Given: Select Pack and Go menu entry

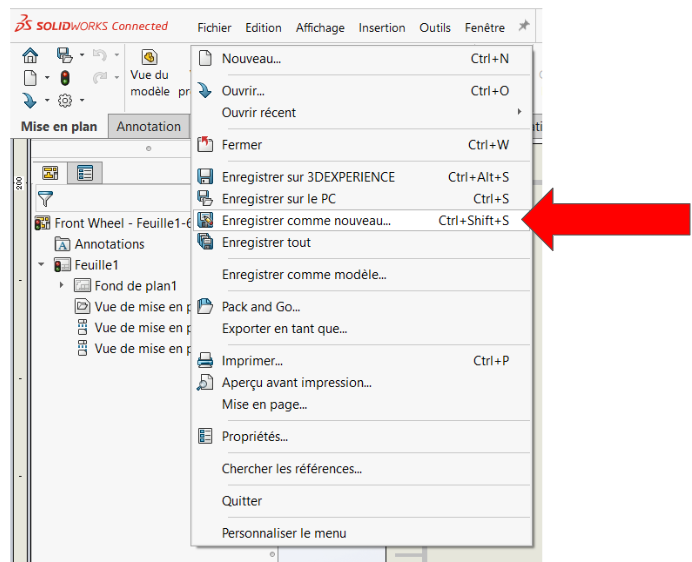Looking at the screenshot, I should click(260, 307).
